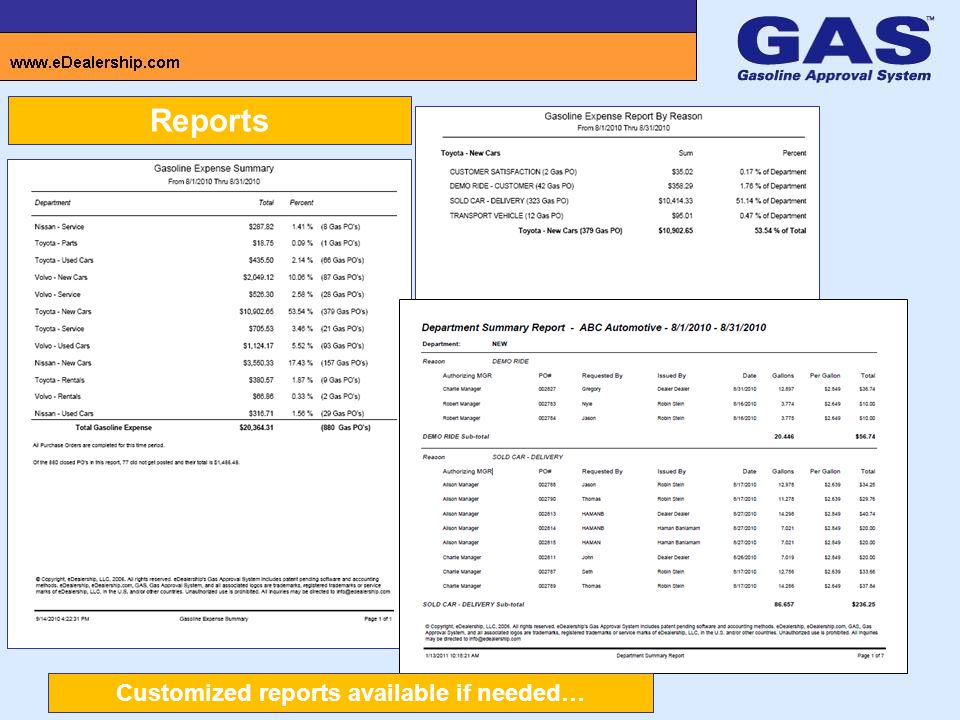
Task: Click the 'Toyota - Rentals' department row
Action: [198, 380]
